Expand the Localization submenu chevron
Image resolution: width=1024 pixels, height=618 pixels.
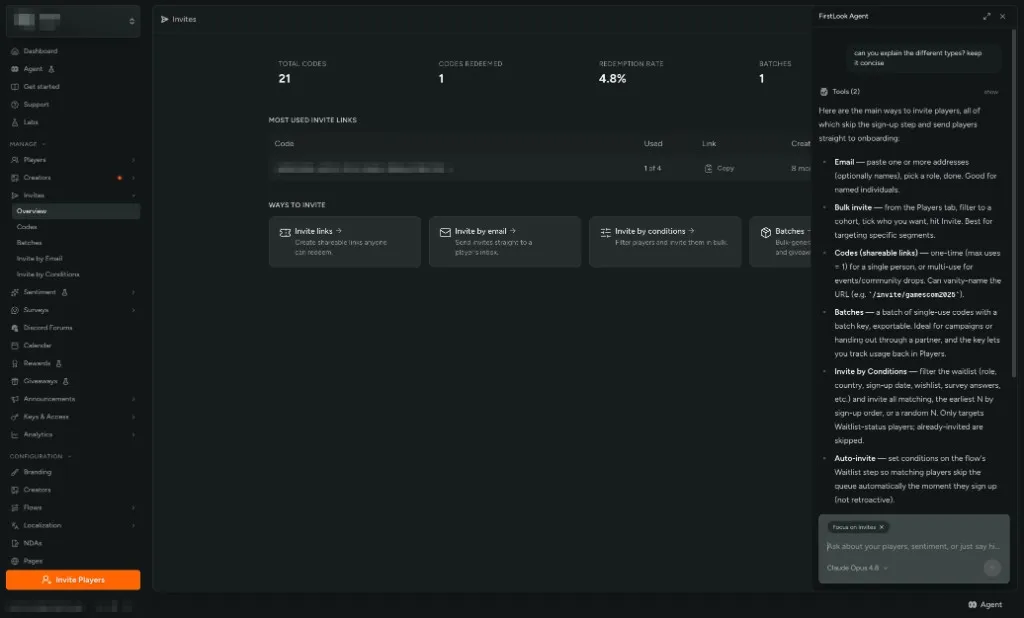pos(133,525)
